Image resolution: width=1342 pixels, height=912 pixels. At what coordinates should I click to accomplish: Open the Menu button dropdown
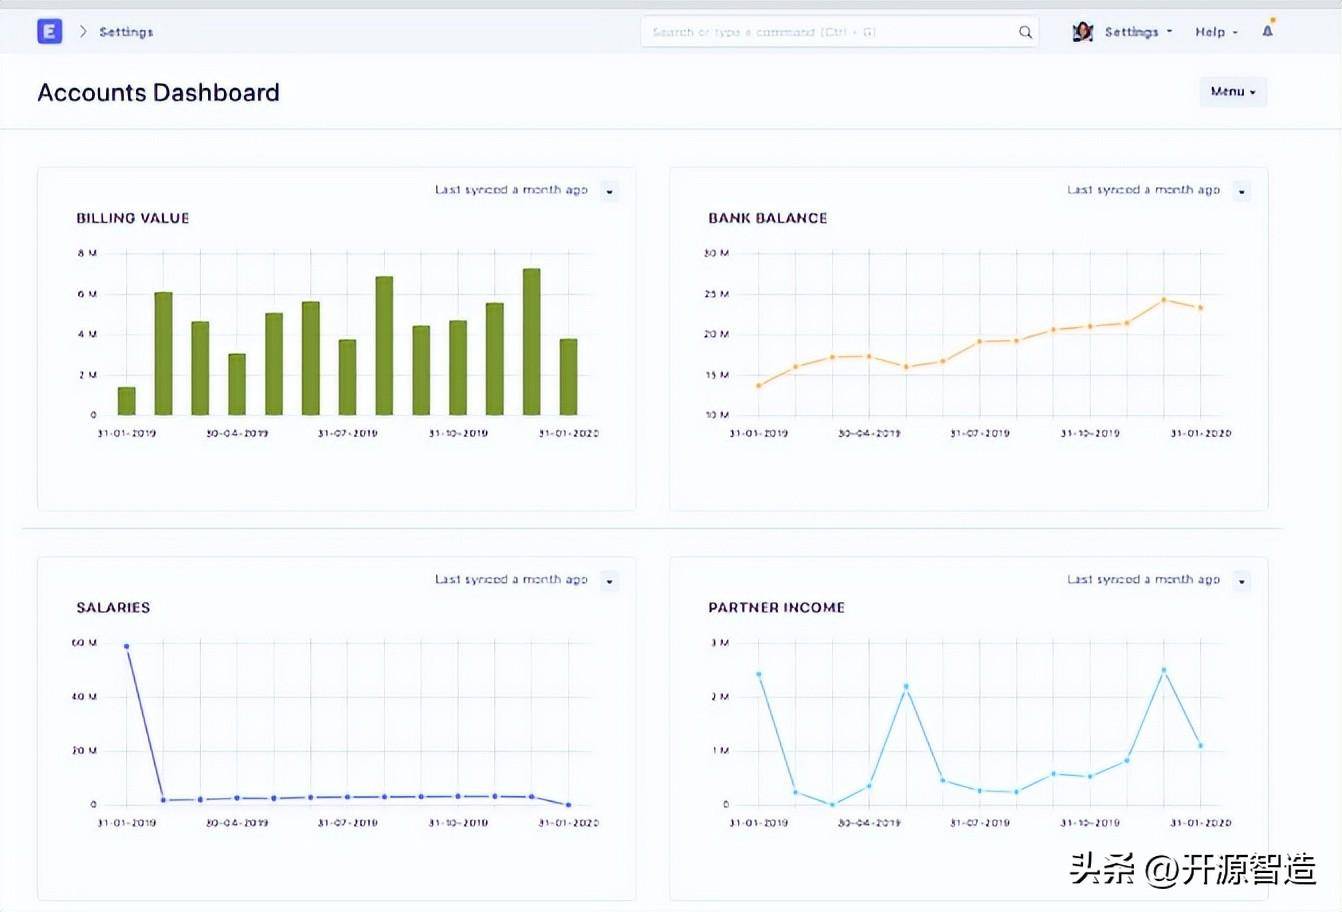point(1232,92)
